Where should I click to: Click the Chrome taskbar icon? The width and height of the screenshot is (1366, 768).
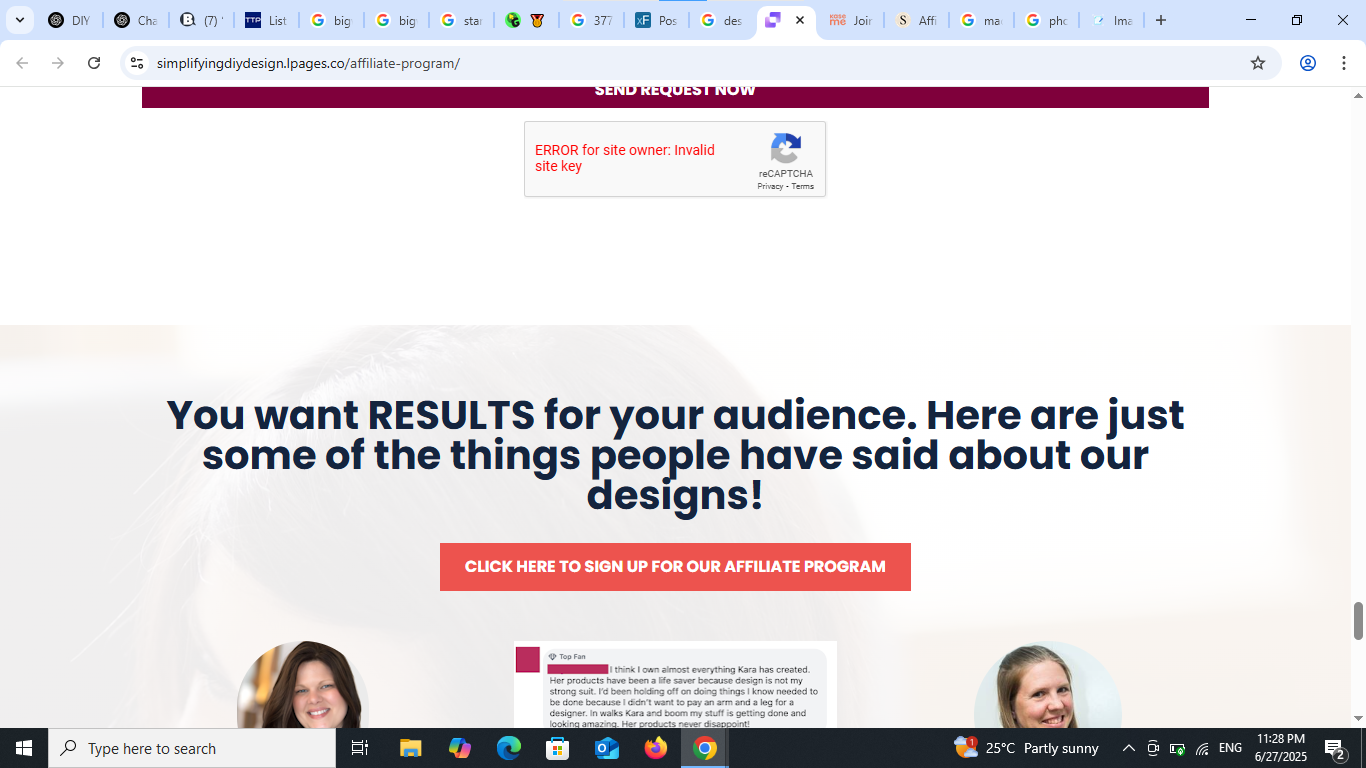pos(705,748)
